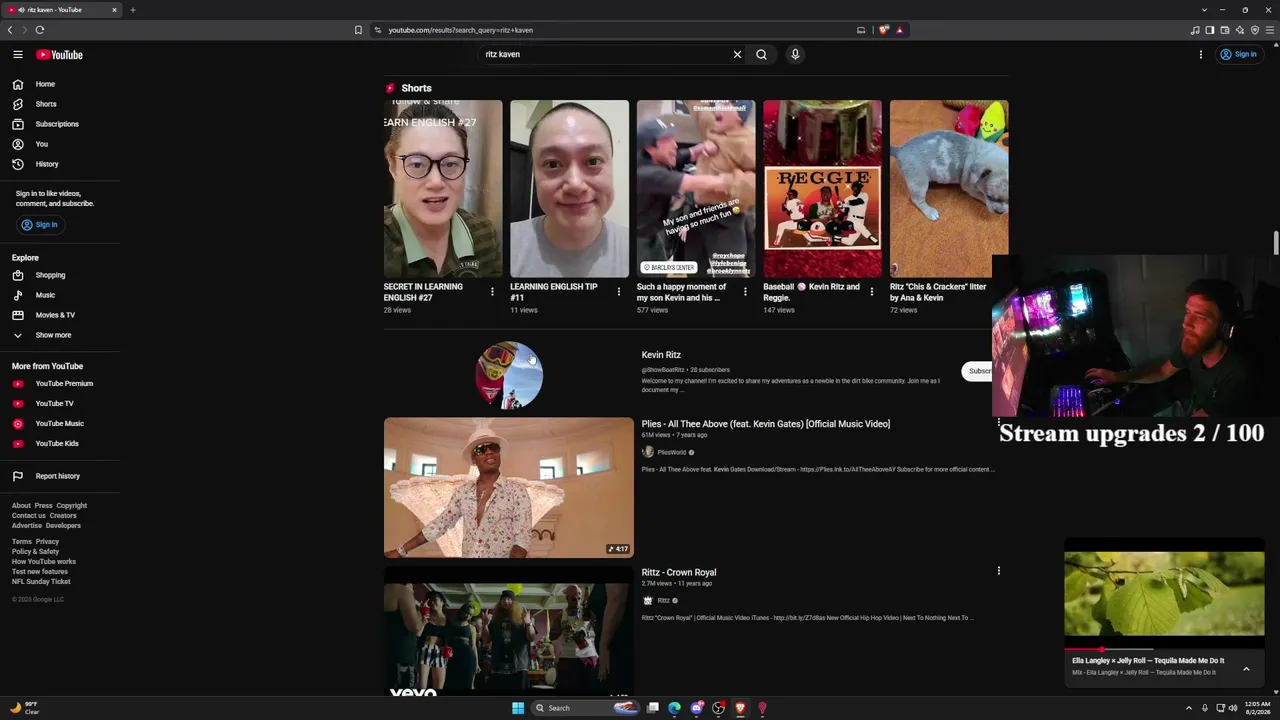
Task: Open the Kevin Ritz channel avatar
Action: (x=509, y=375)
